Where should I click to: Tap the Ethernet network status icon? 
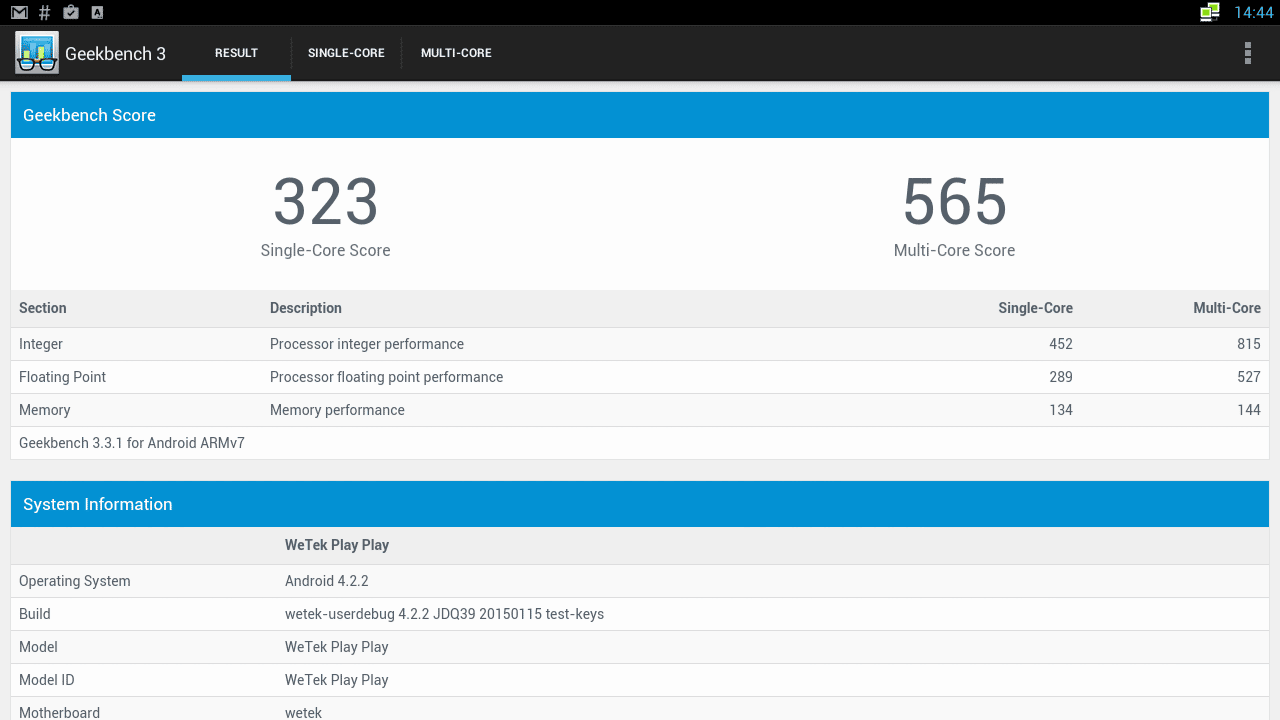point(1210,13)
